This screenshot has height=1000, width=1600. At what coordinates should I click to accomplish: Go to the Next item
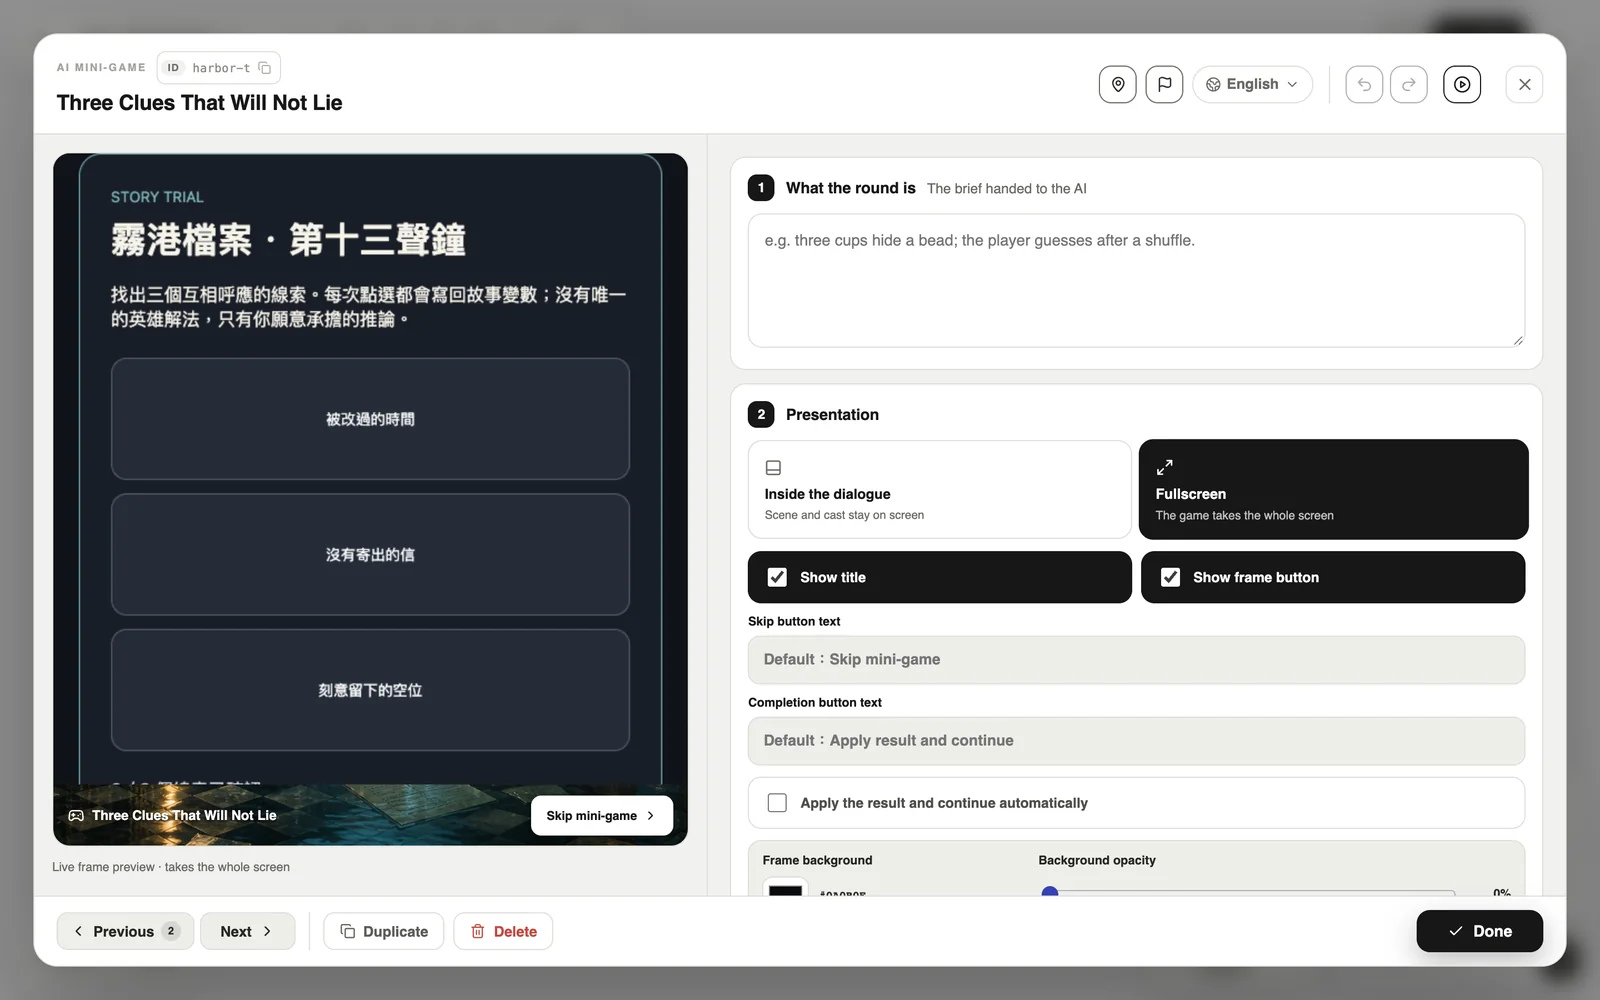[x=247, y=931]
